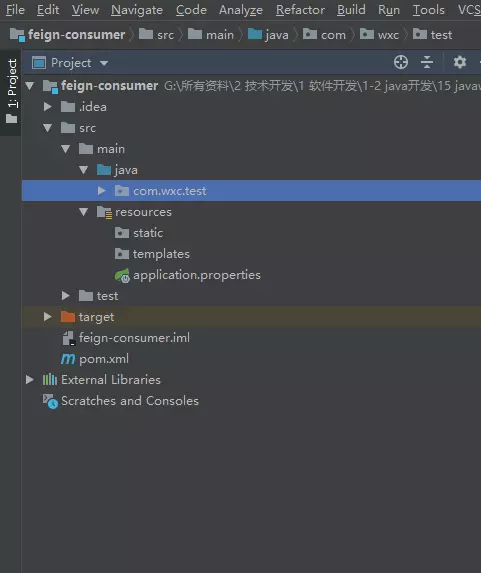Click feign-consumer module icon in tree root
Screen dimensions: 481x573
click(50, 87)
